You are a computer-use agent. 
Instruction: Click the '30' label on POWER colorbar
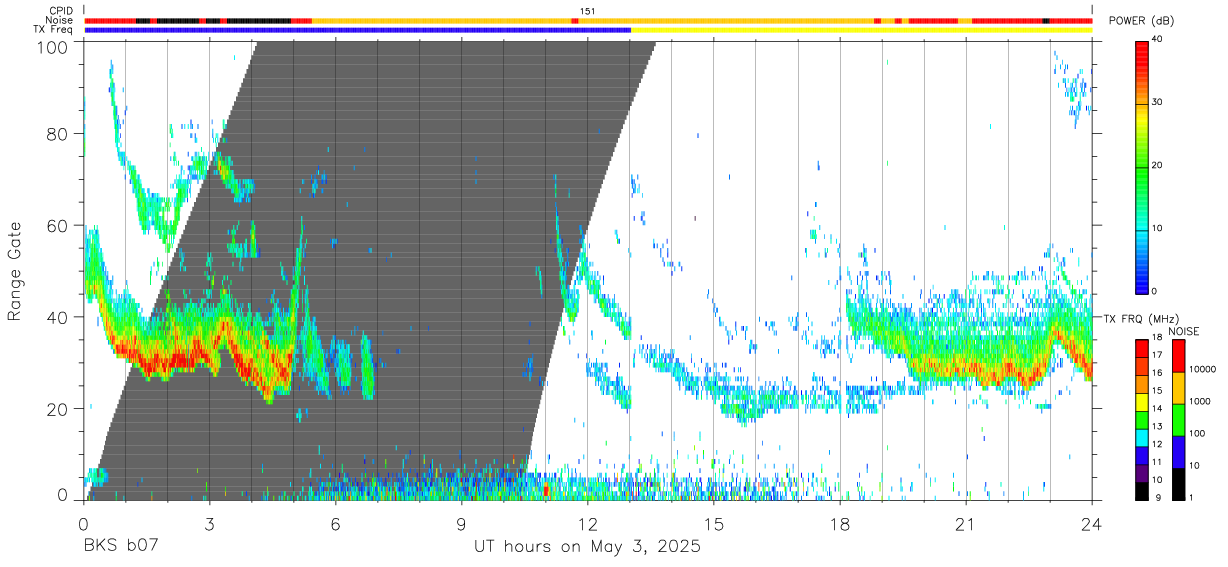click(1159, 103)
